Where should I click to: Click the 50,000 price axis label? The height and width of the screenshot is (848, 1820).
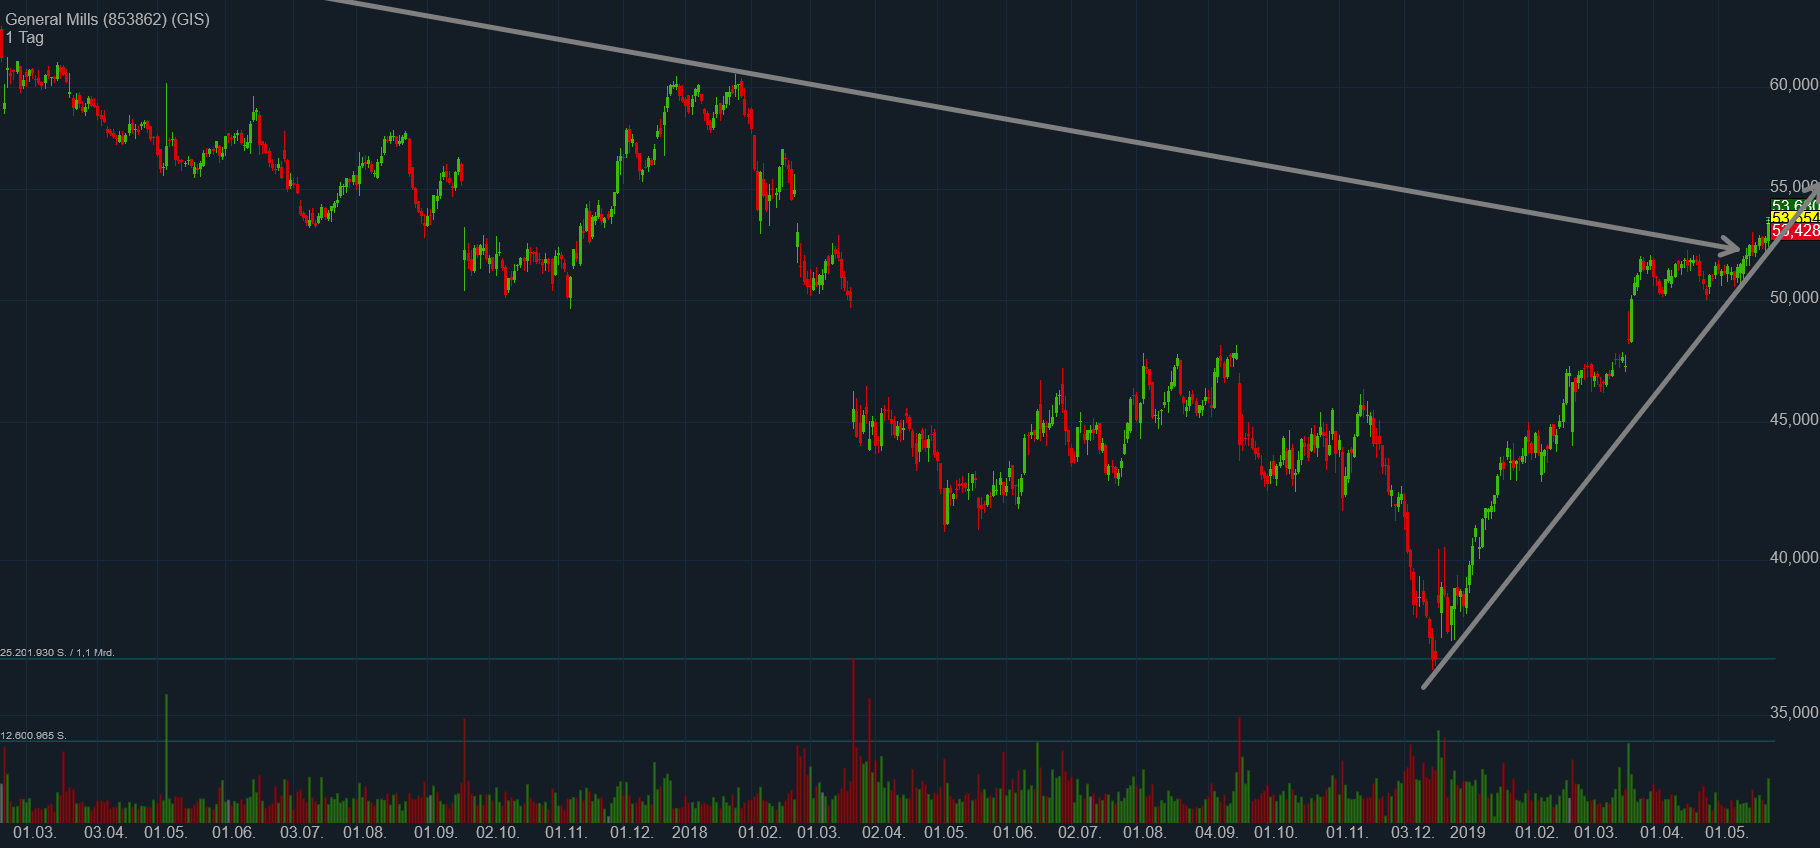click(1793, 298)
